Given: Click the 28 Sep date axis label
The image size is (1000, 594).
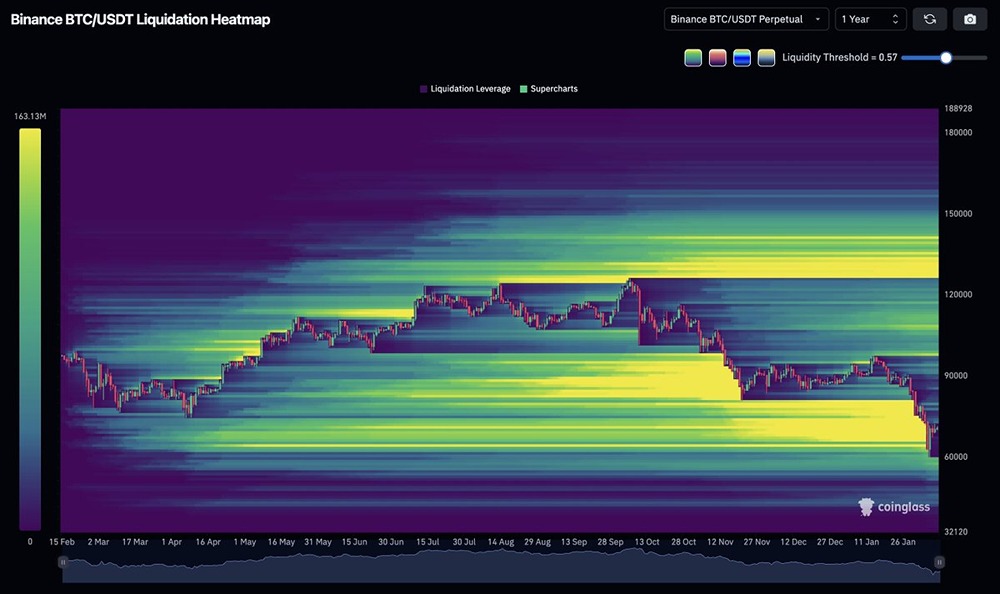Looking at the screenshot, I should (x=610, y=542).
